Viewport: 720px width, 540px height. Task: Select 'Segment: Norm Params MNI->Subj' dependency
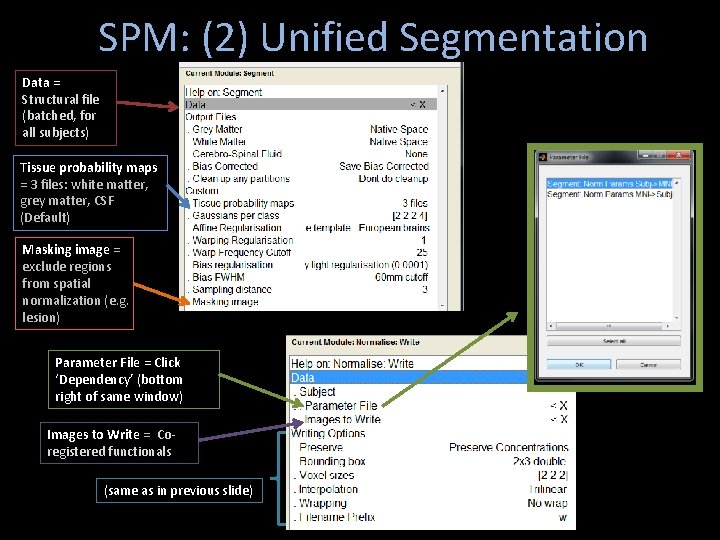(x=609, y=194)
